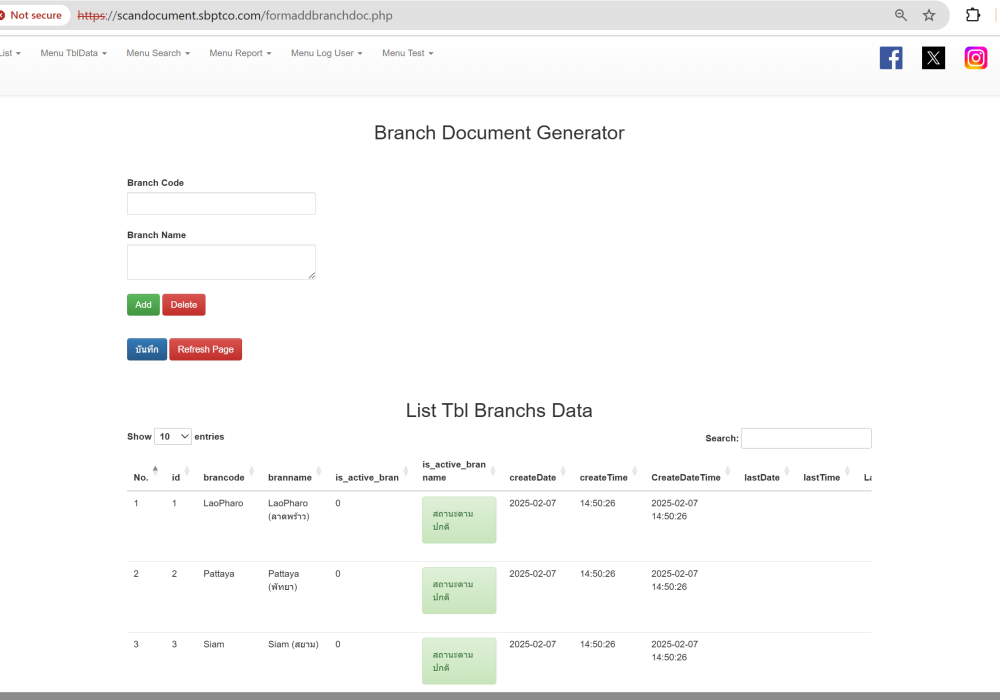The image size is (1000, 700).
Task: Open the browser extensions puzzle icon
Action: [972, 15]
